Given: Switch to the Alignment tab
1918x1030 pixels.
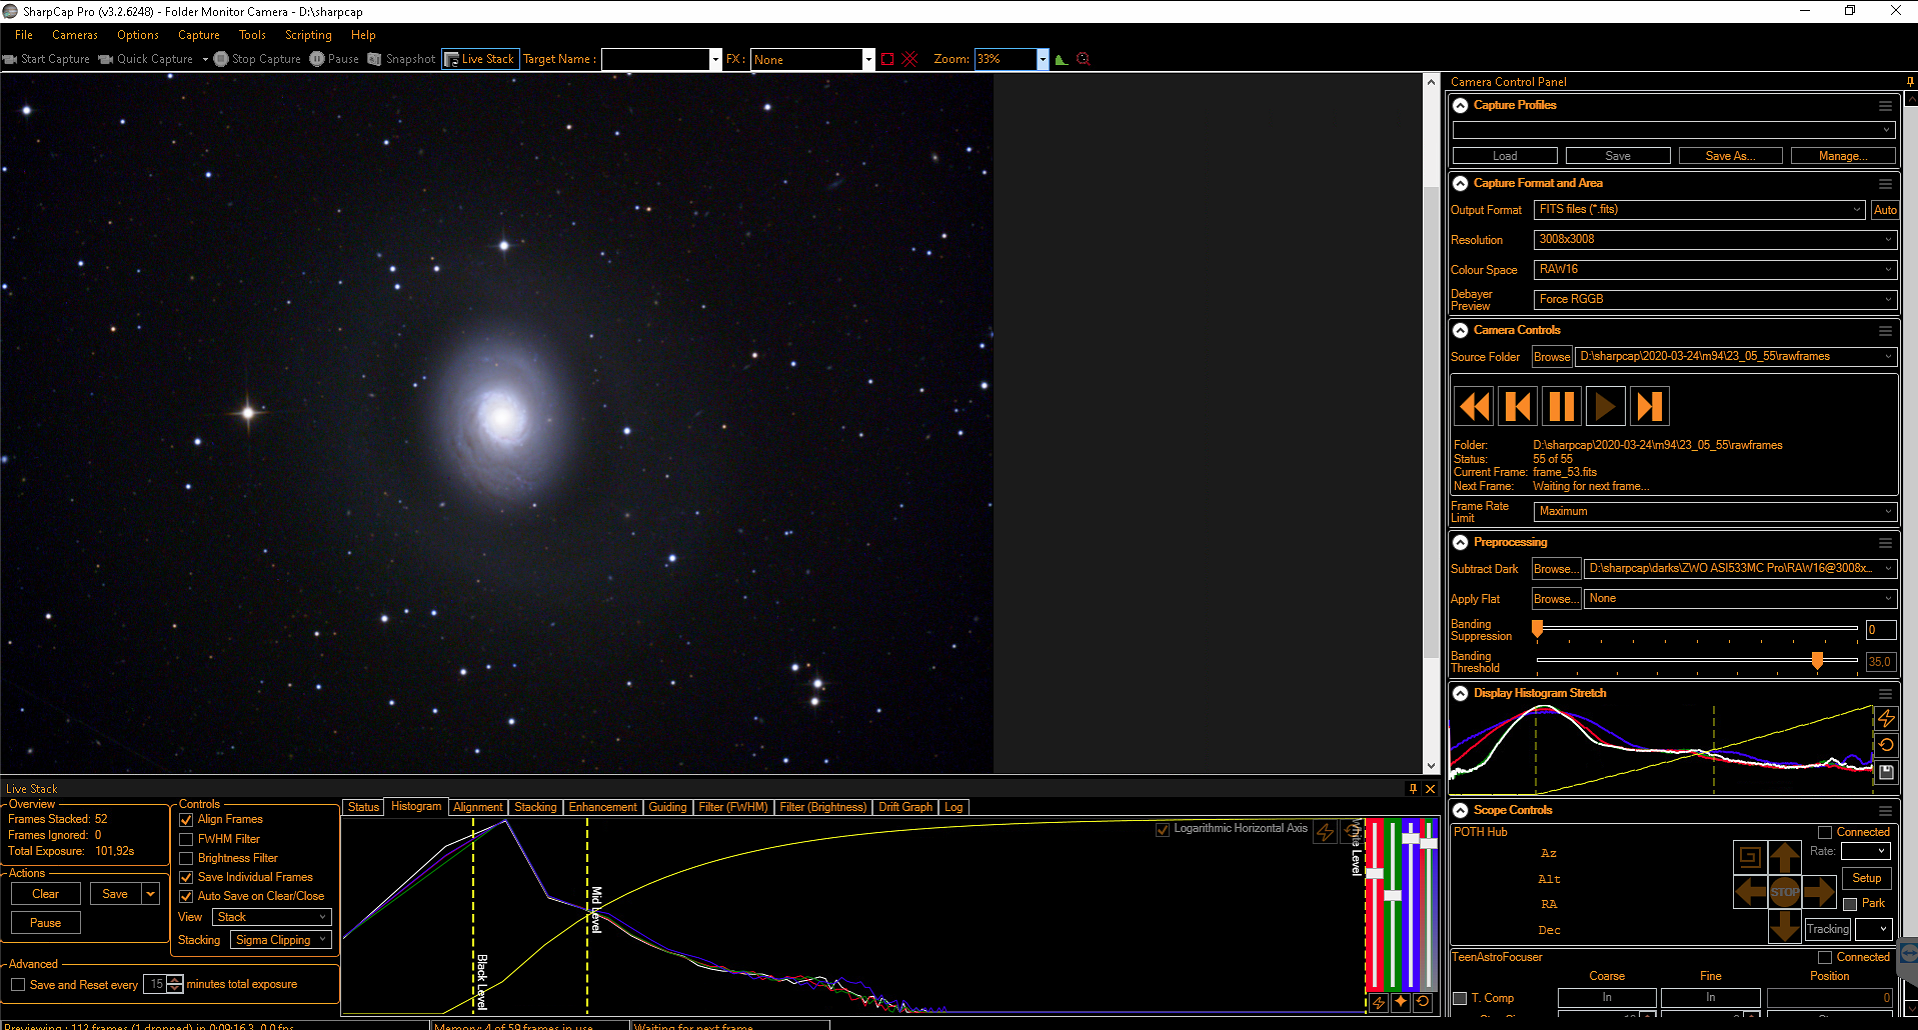Looking at the screenshot, I should pyautogui.click(x=478, y=807).
